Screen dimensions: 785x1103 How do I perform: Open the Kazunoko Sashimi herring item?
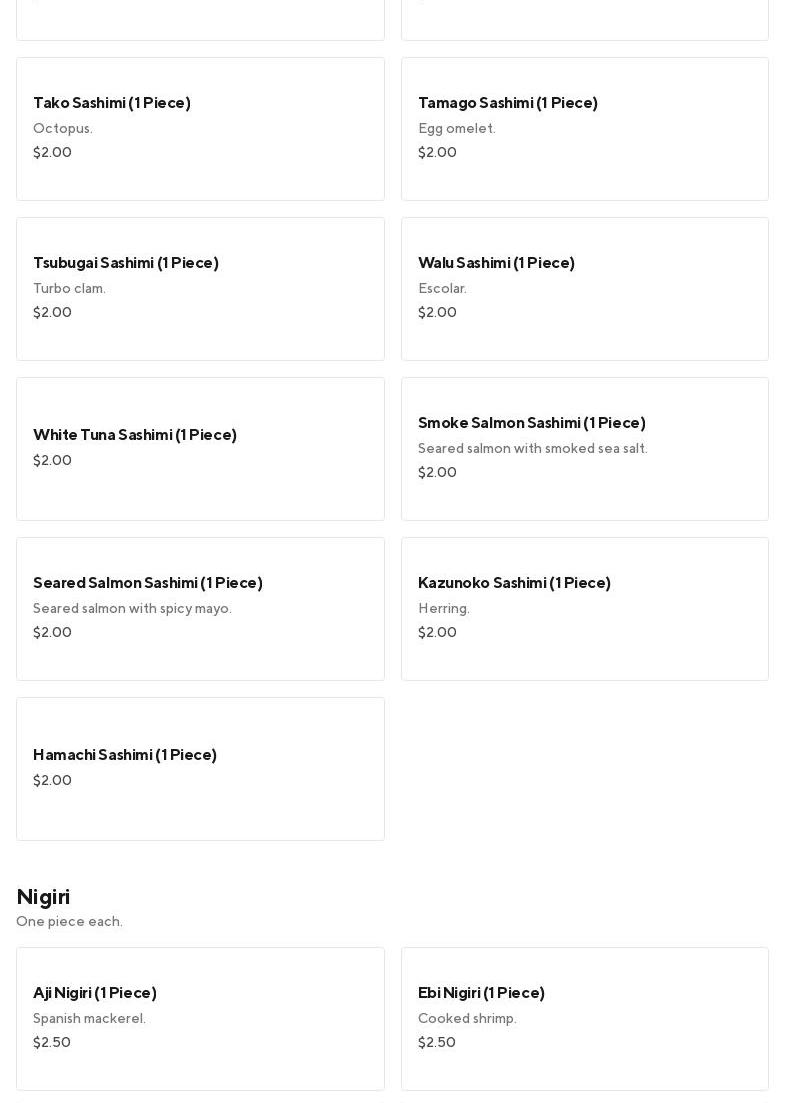(584, 609)
